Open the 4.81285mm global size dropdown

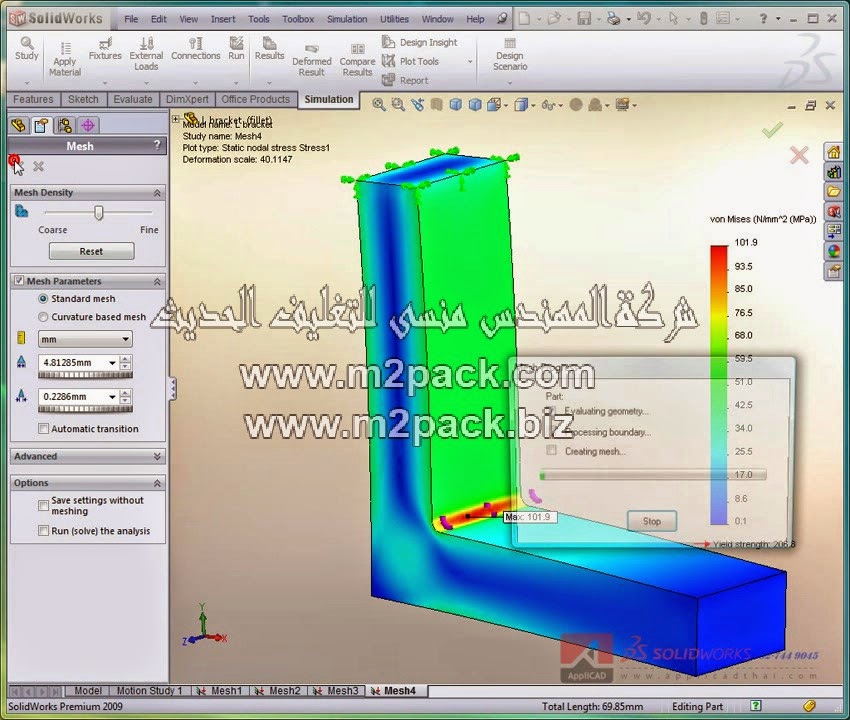(112, 363)
